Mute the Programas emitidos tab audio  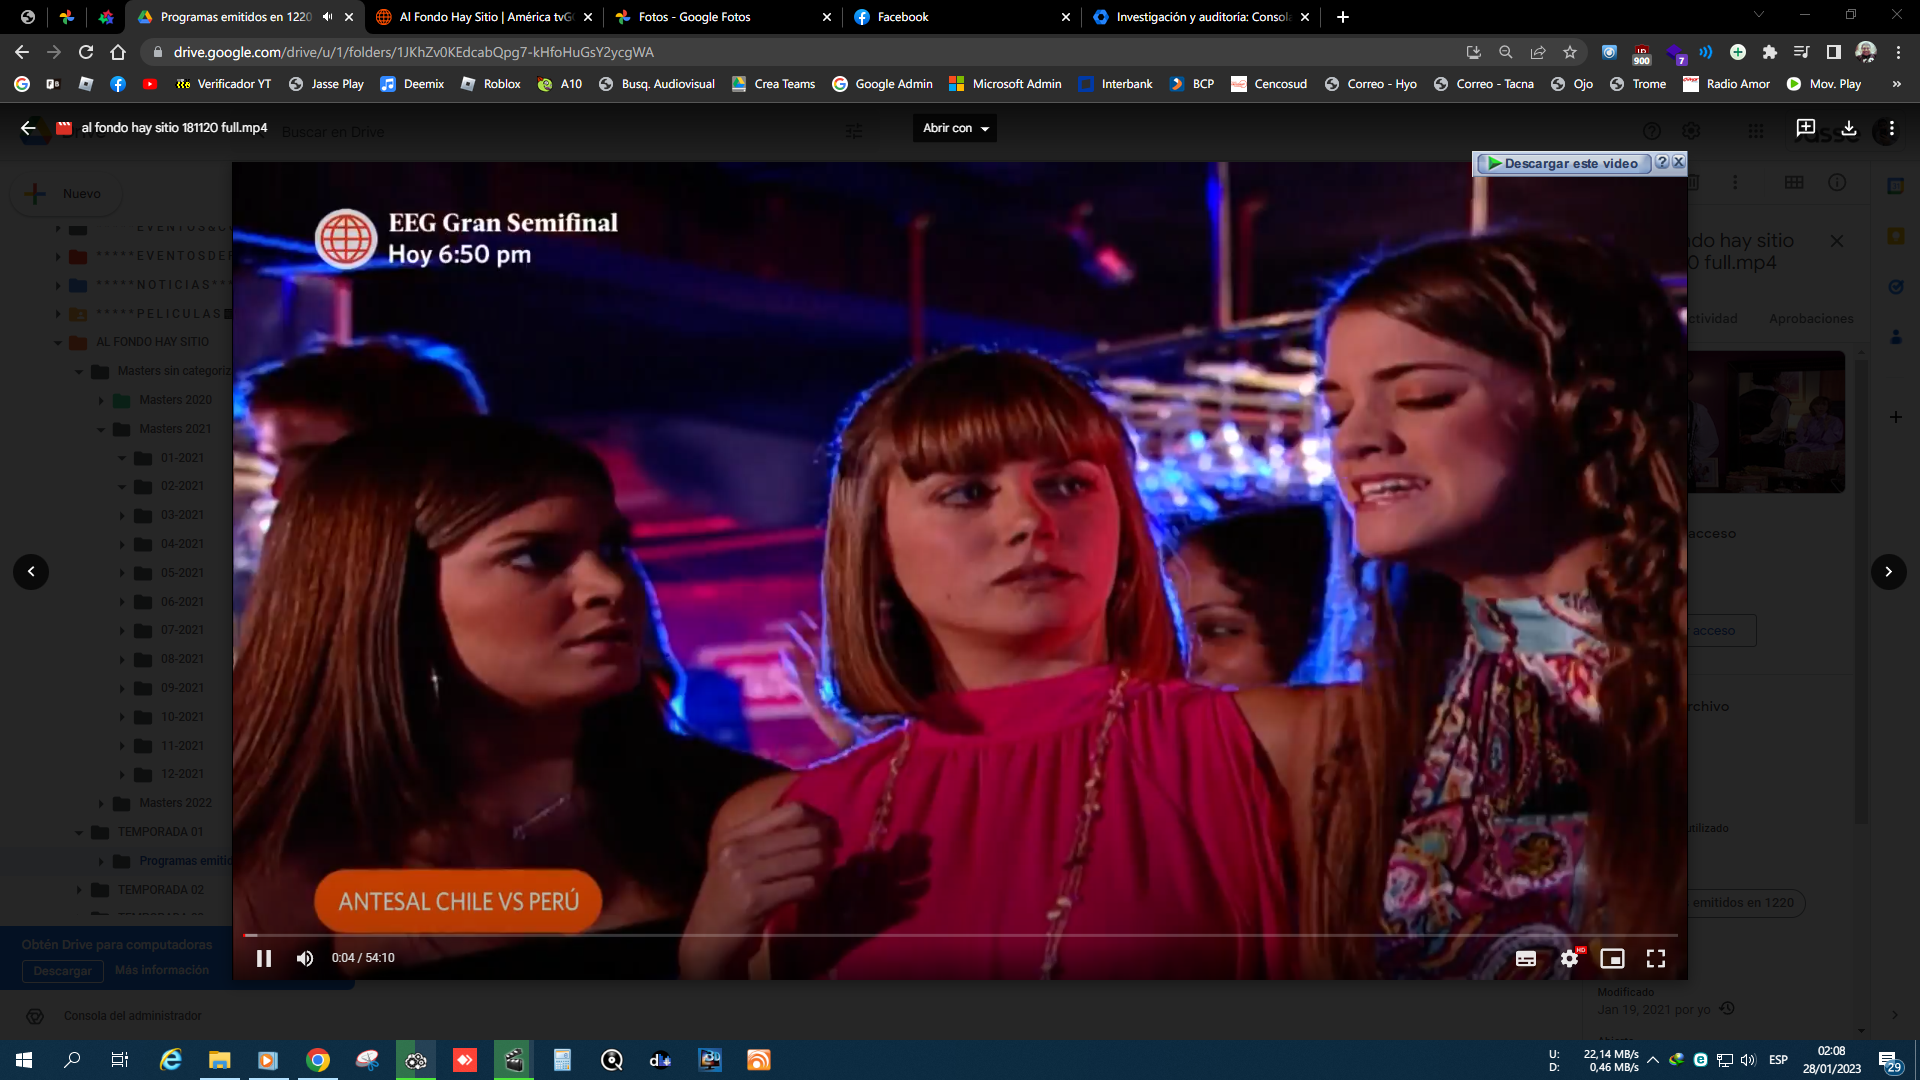[x=327, y=17]
